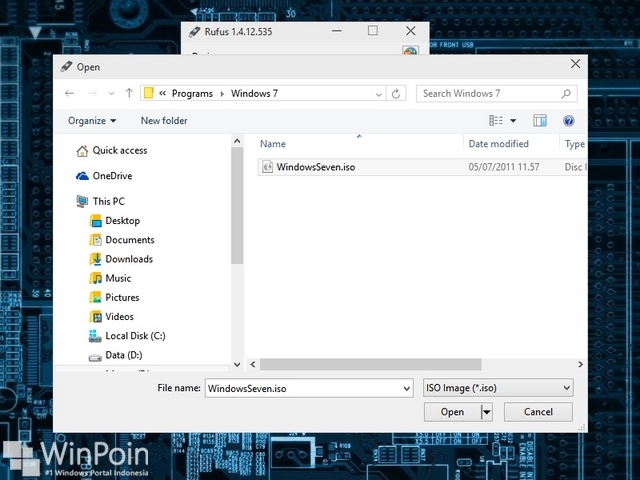Image resolution: width=640 pixels, height=480 pixels.
Task: Click the globe language icon in Rufus
Action: tap(410, 51)
